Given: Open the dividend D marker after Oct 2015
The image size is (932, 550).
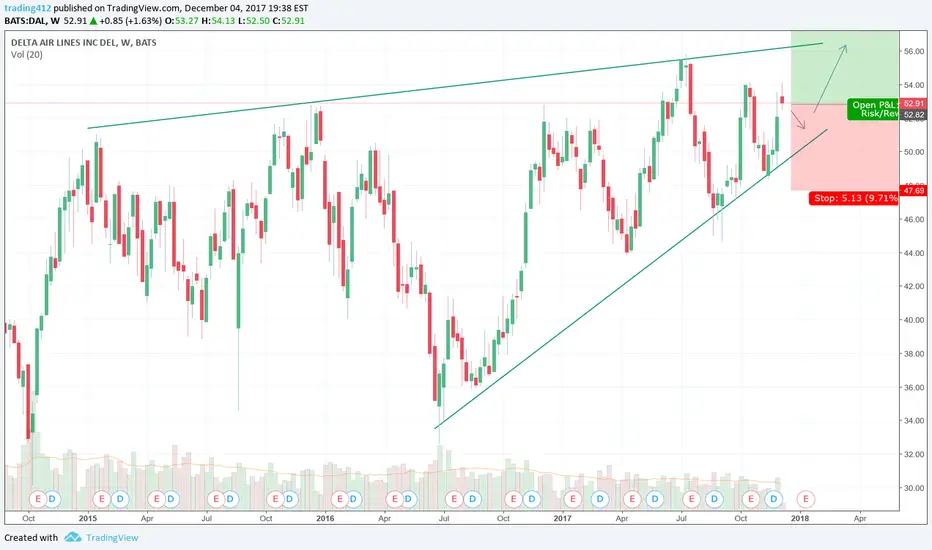Looking at the screenshot, I should click(289, 499).
